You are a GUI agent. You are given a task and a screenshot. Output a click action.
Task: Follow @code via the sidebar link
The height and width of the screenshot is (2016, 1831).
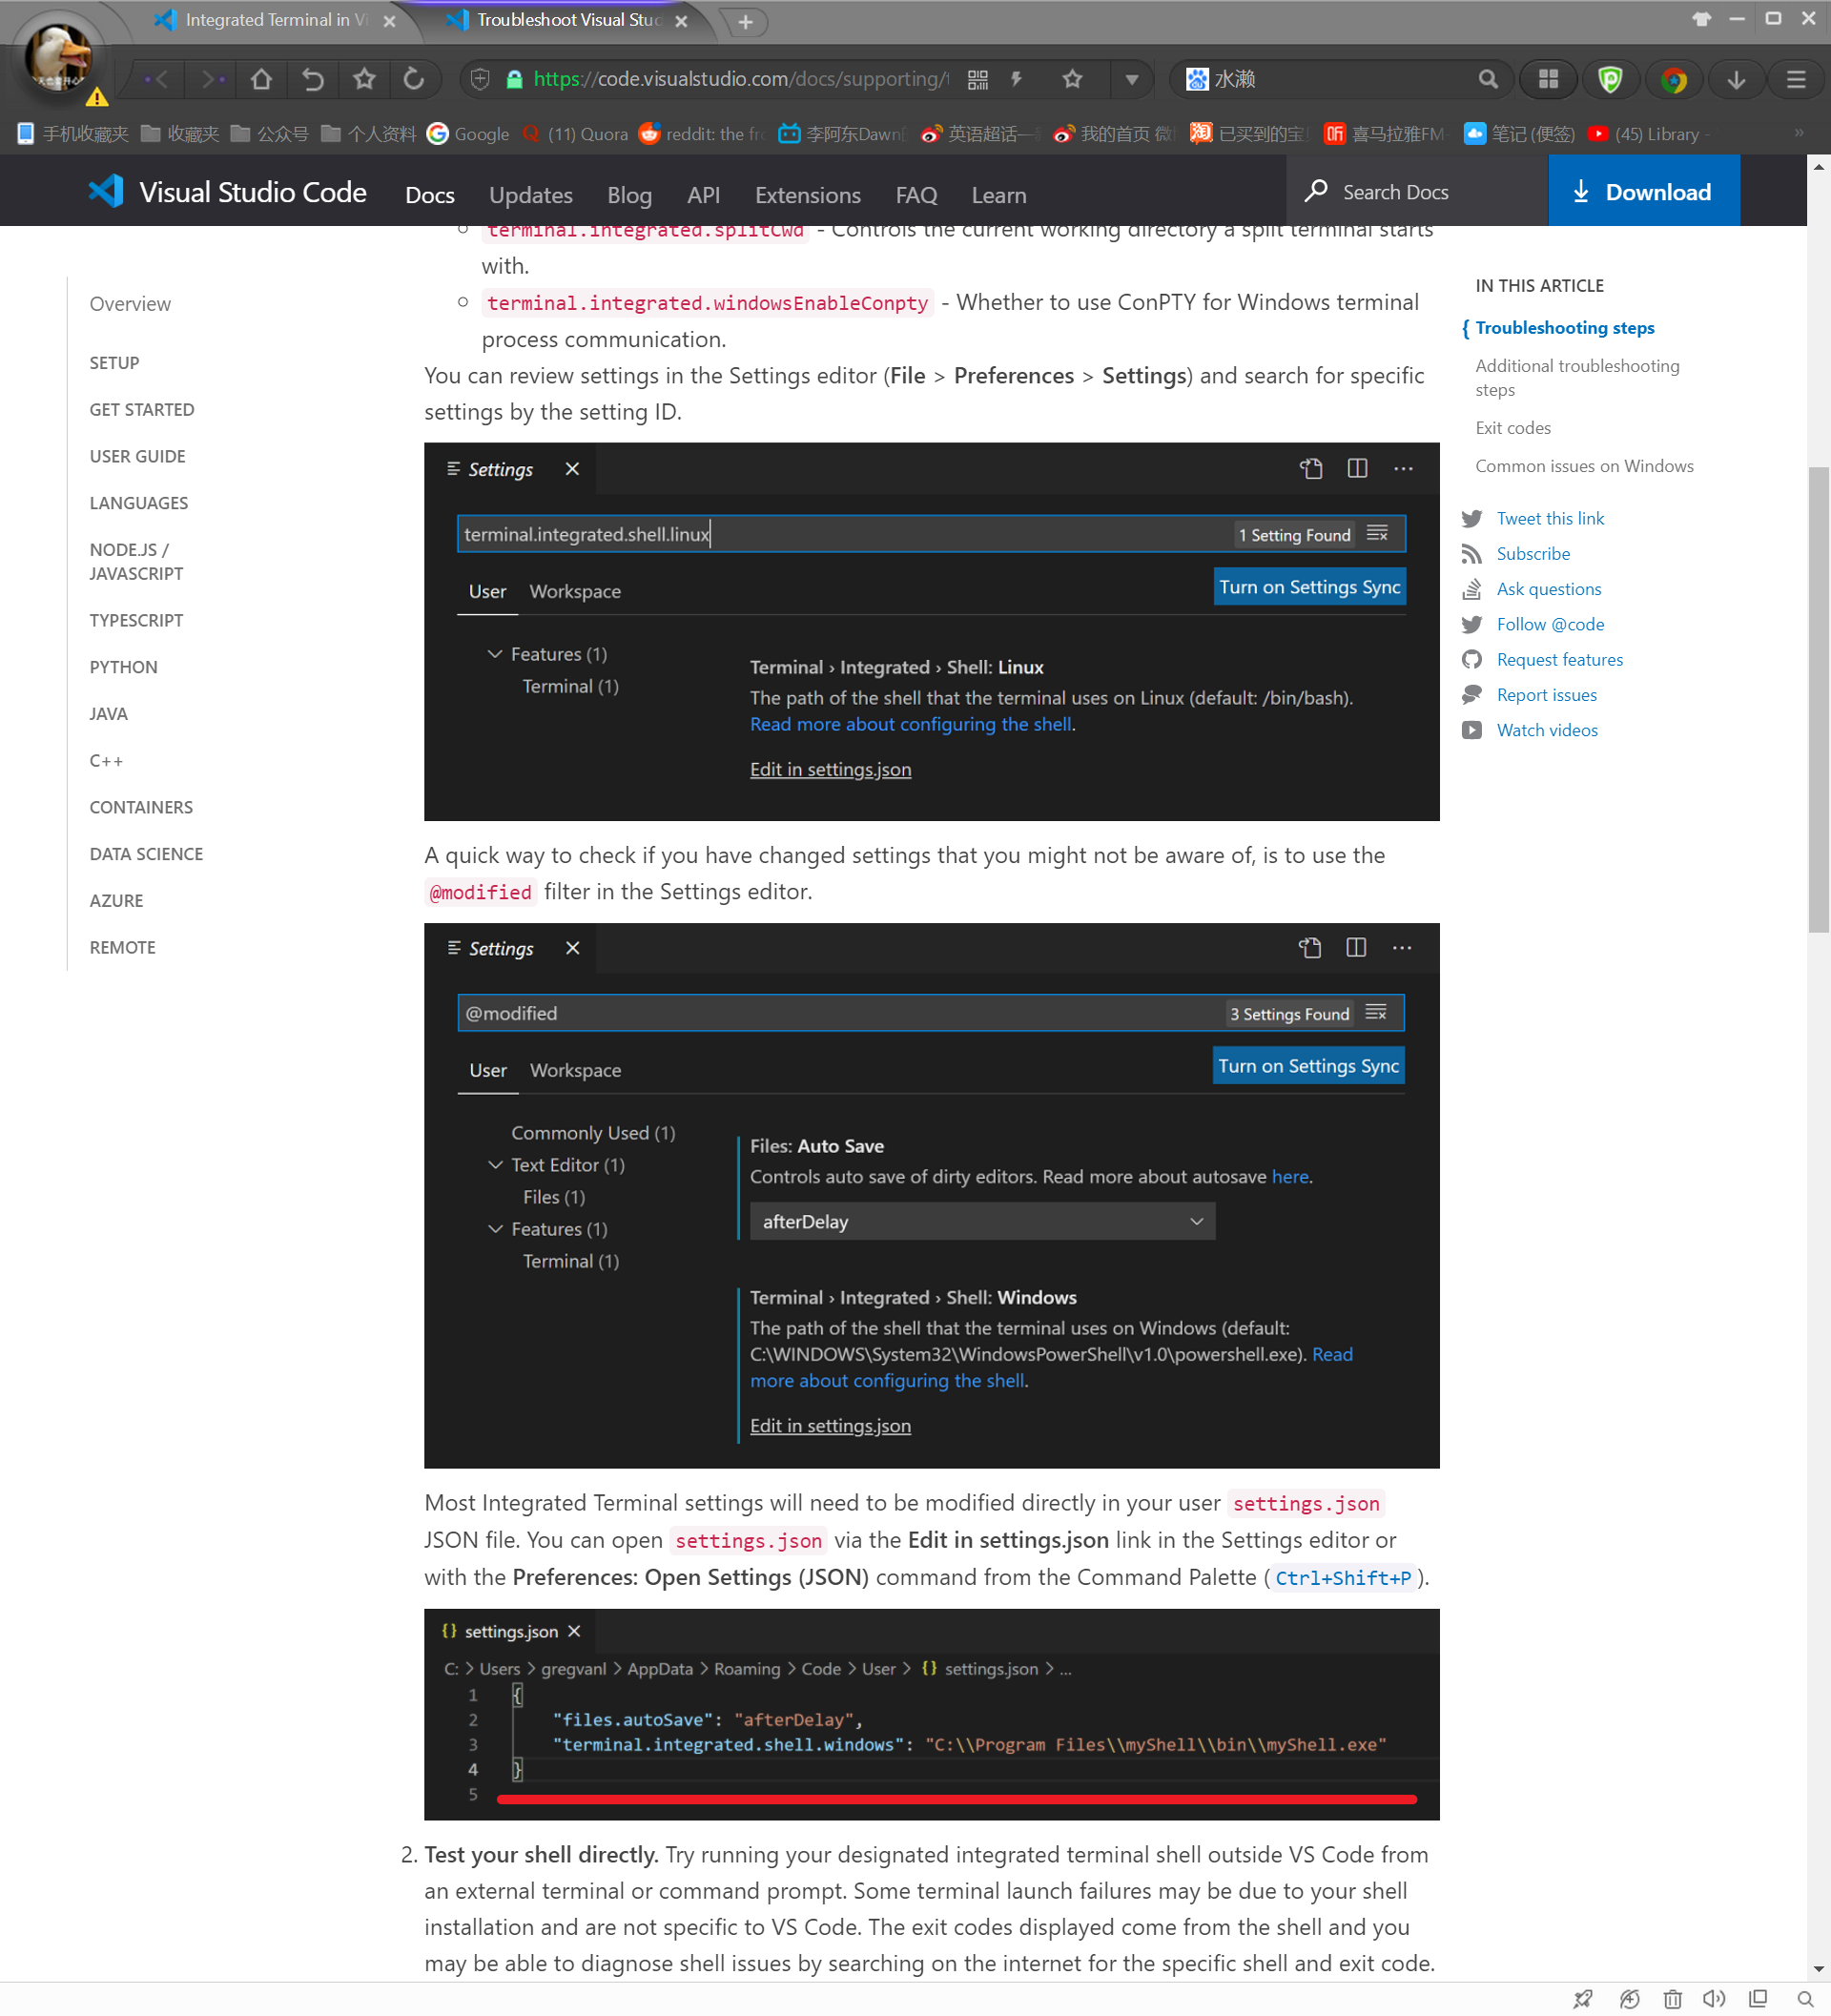coord(1550,624)
